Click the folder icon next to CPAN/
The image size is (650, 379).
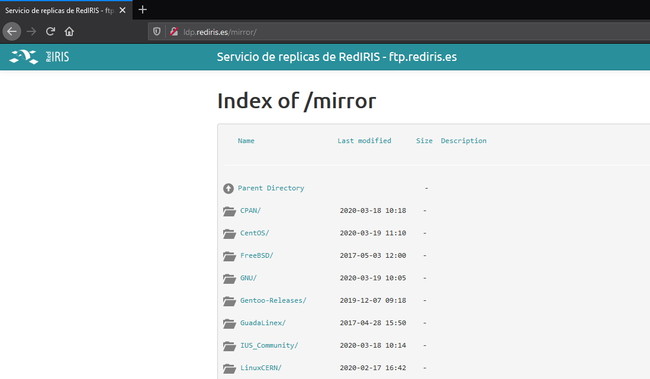229,211
